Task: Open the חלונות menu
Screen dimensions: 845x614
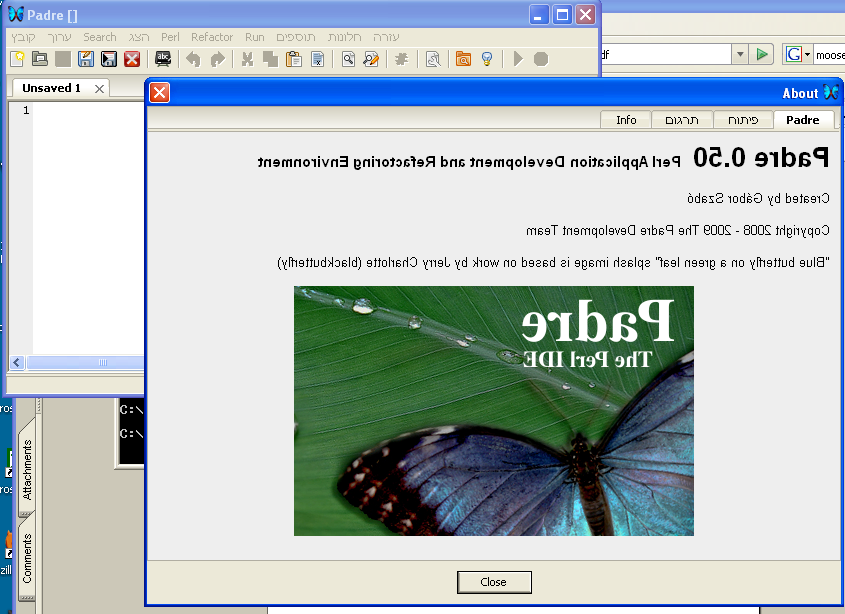Action: point(344,37)
